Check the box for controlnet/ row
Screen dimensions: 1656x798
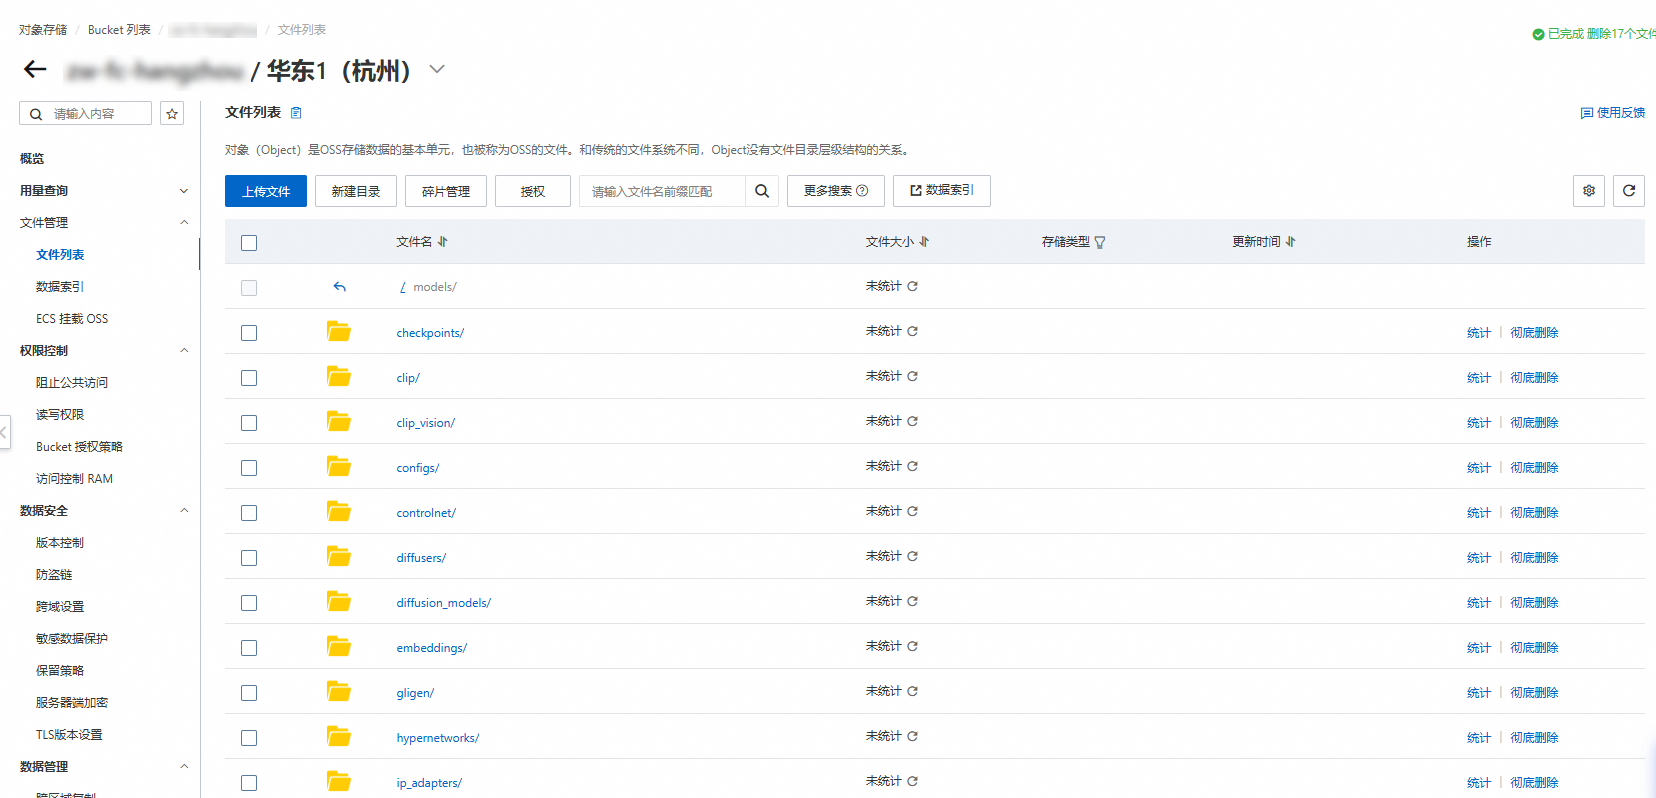(249, 513)
